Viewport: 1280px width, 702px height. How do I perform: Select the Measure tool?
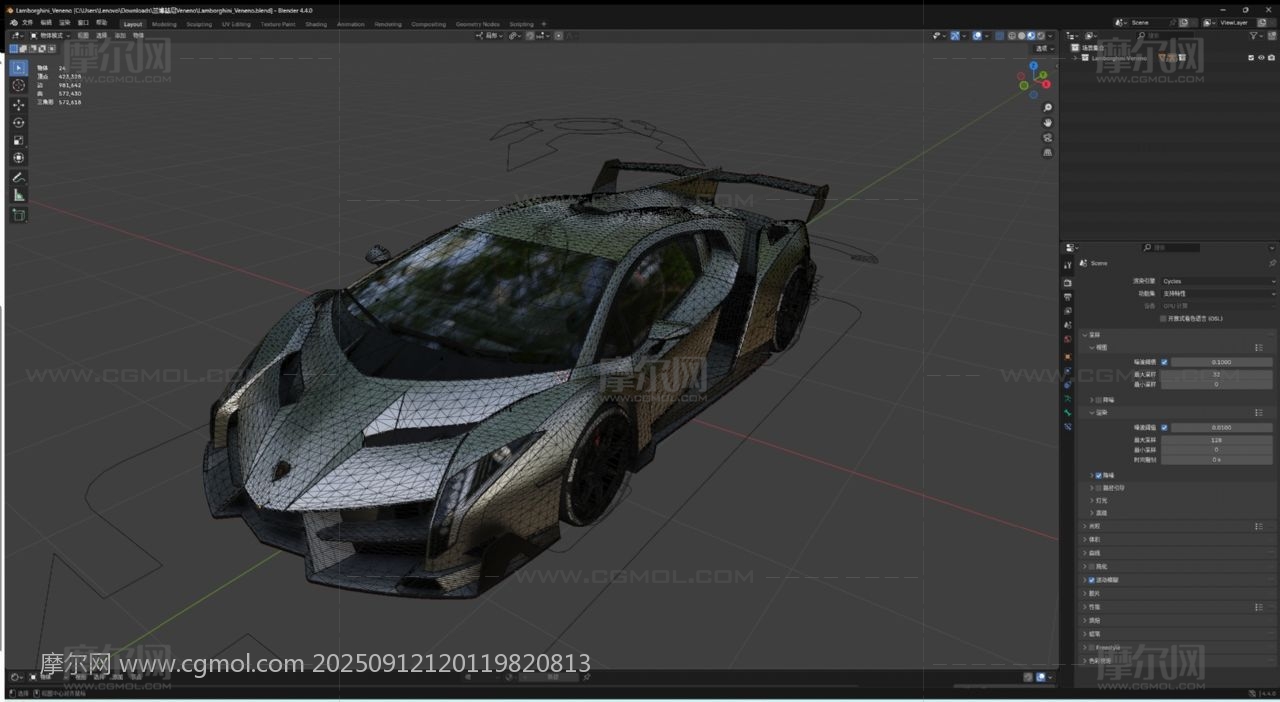point(18,195)
